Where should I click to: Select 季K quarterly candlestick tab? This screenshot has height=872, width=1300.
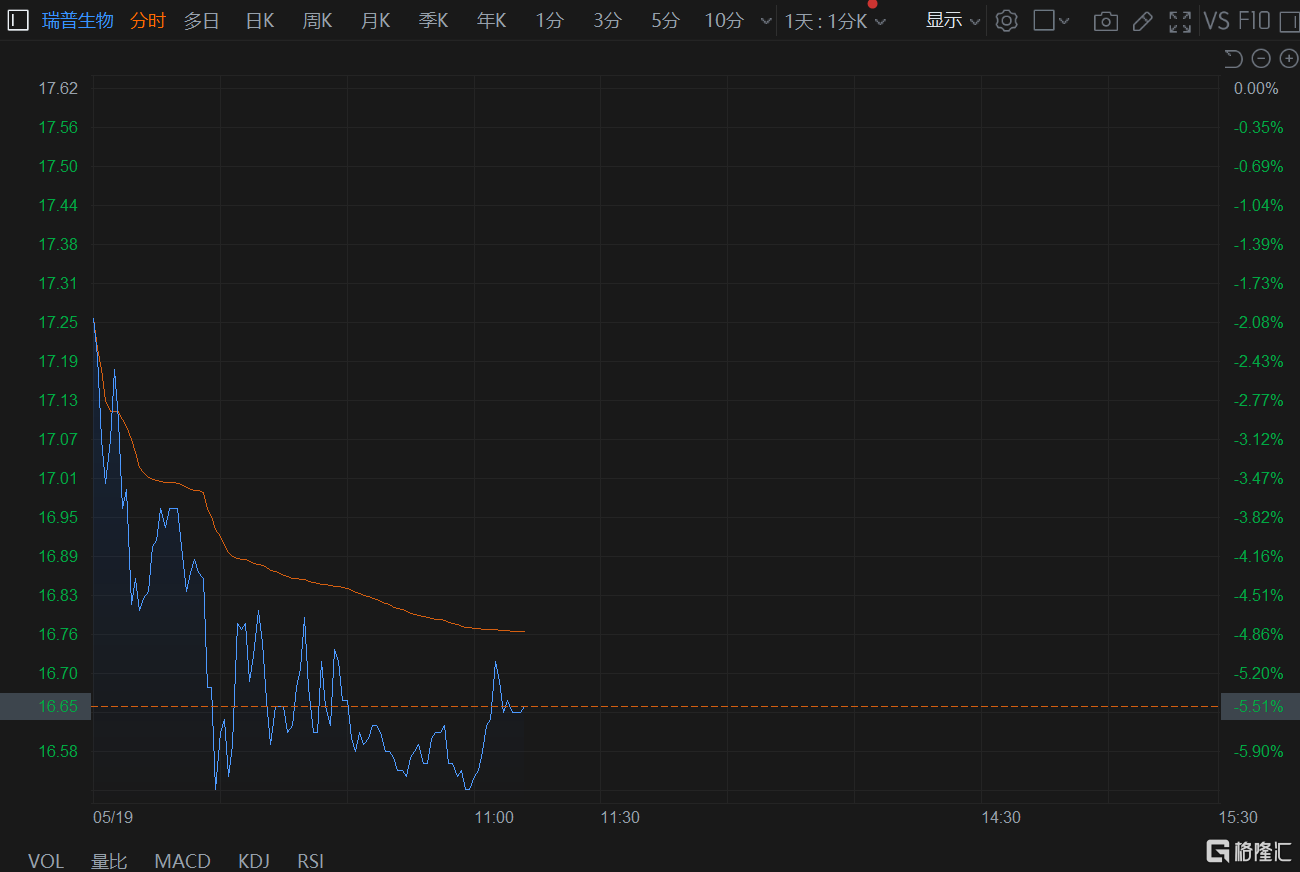(434, 20)
